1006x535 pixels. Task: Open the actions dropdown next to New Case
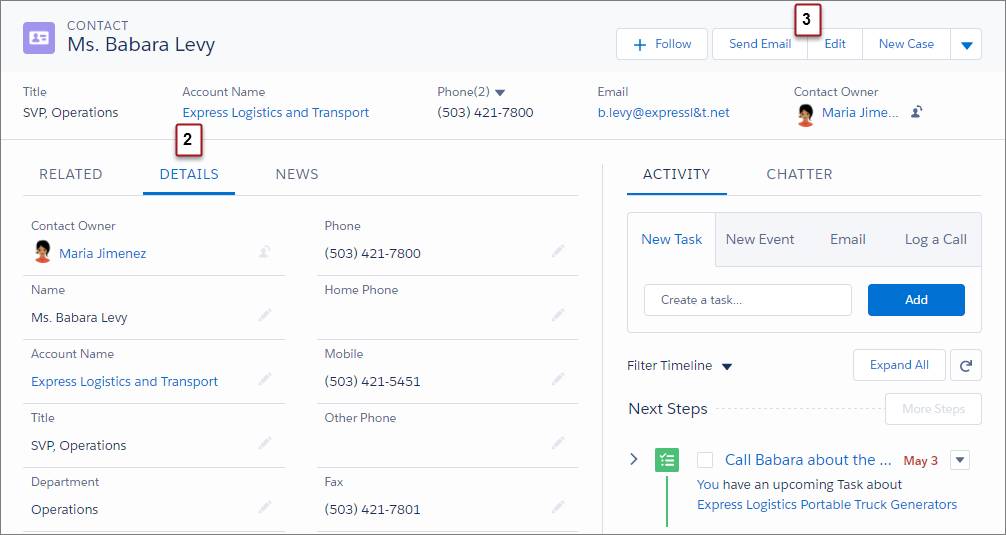966,45
